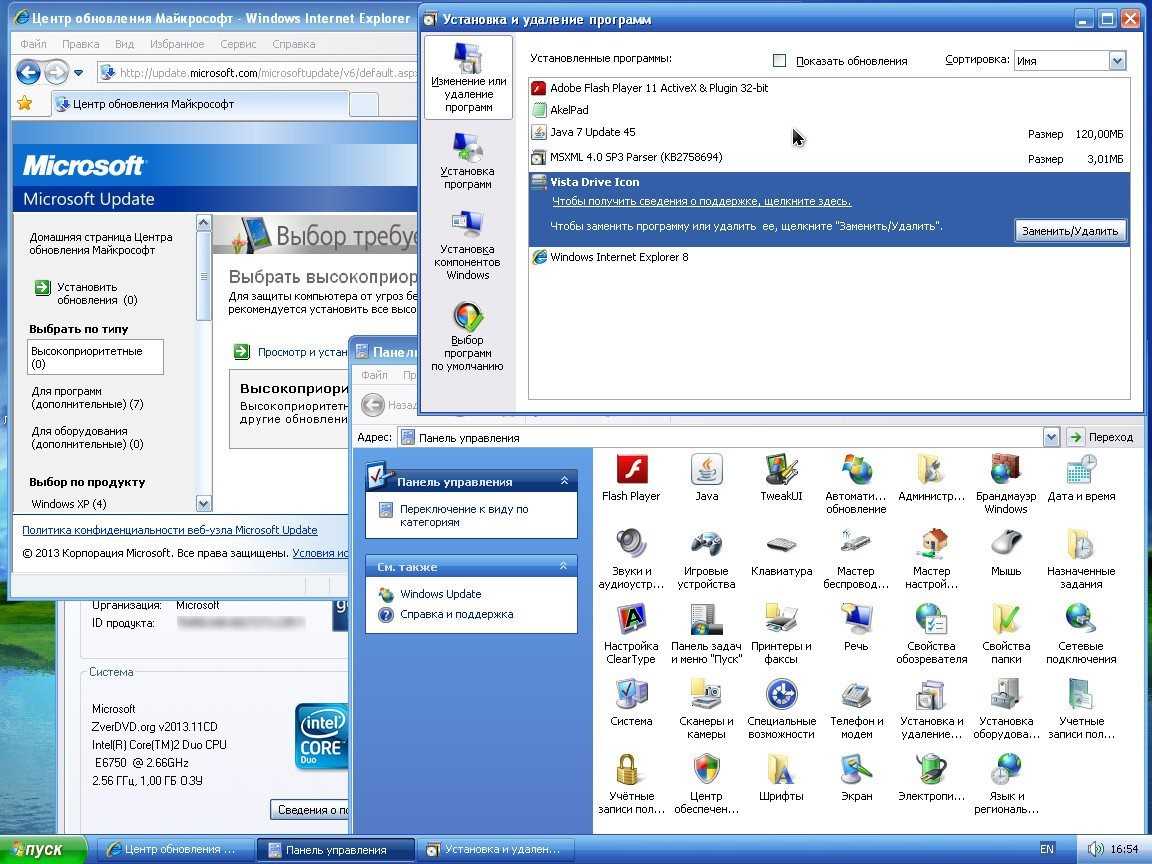Collapse the 'Панель управления' side panel header

pyautogui.click(x=563, y=481)
